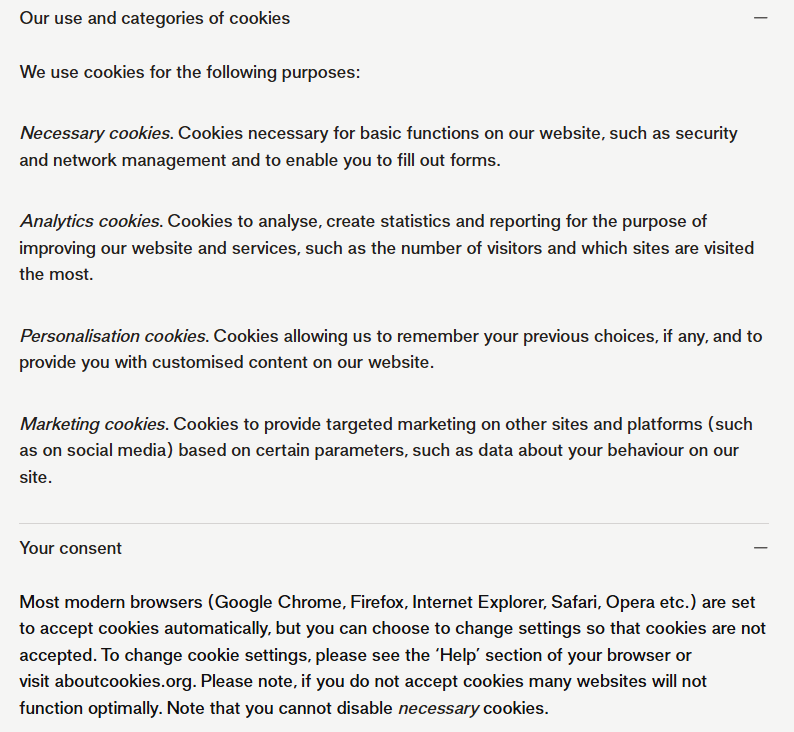Screen dimensions: 794x732
Task: Click the italic word 'necessary' in last paragraph
Action: tap(439, 709)
